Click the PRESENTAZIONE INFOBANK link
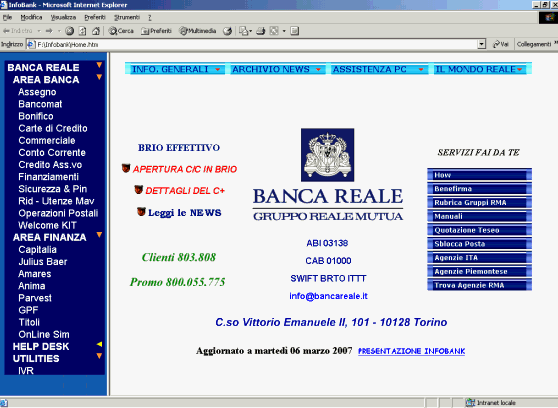The image size is (558, 408). point(411,351)
